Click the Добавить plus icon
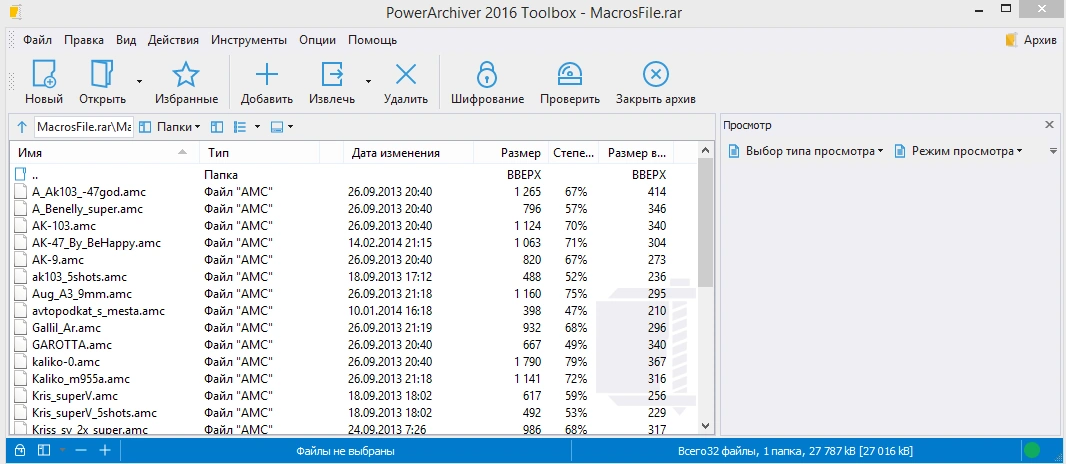The height and width of the screenshot is (464, 1066). 266,73
